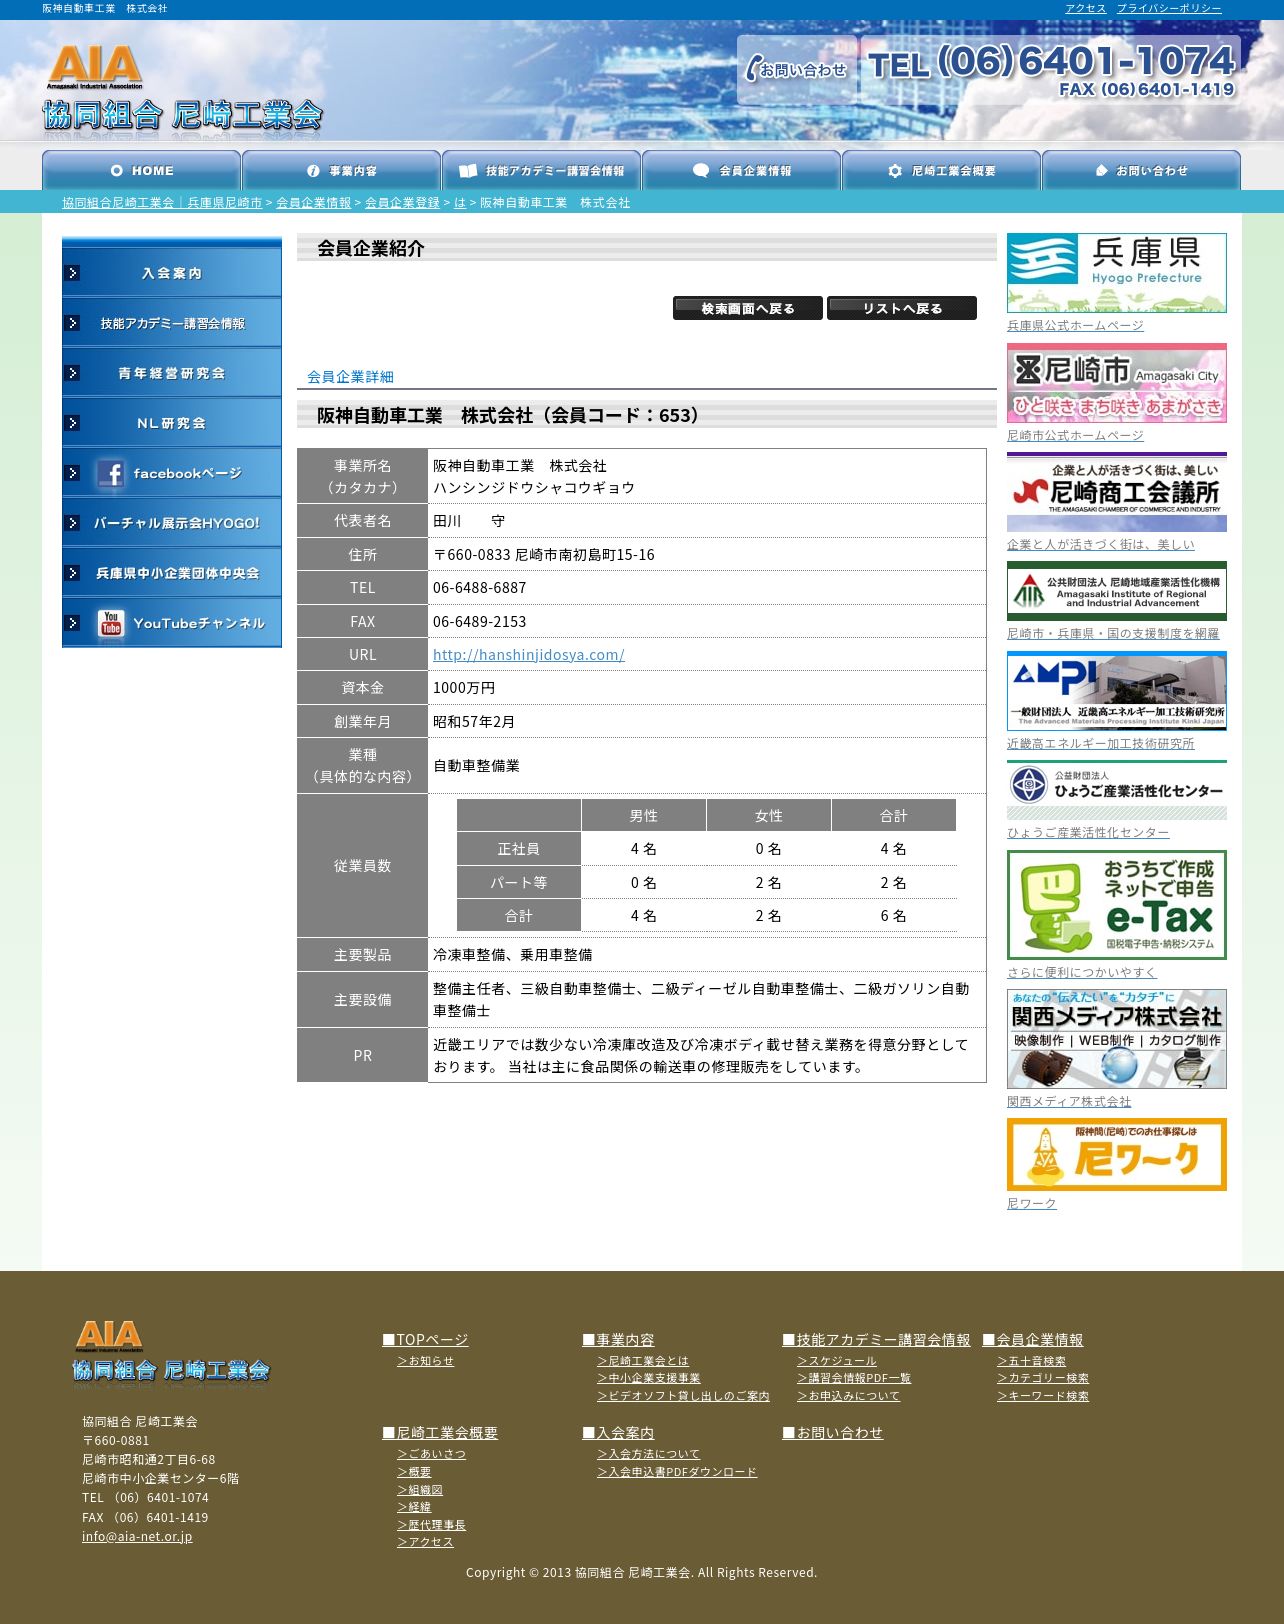This screenshot has height=1624, width=1284.
Task: Open the 会員企業情報 navigation tab
Action: 741,170
